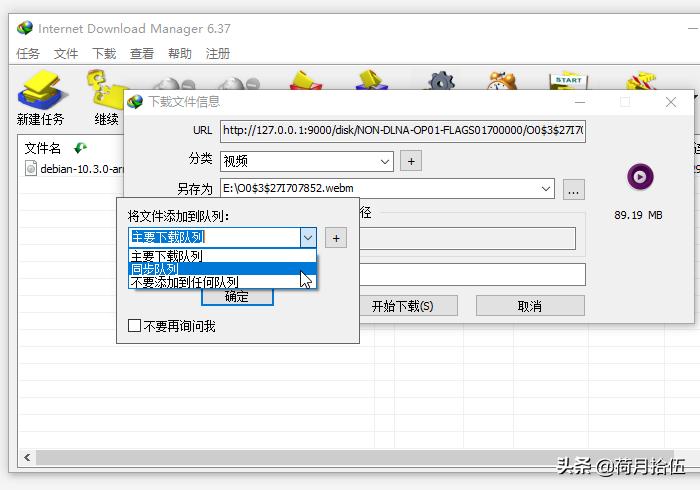Image resolution: width=700 pixels, height=490 pixels.
Task: Expand the 另存为 path dropdown arrow
Action: (x=546, y=188)
